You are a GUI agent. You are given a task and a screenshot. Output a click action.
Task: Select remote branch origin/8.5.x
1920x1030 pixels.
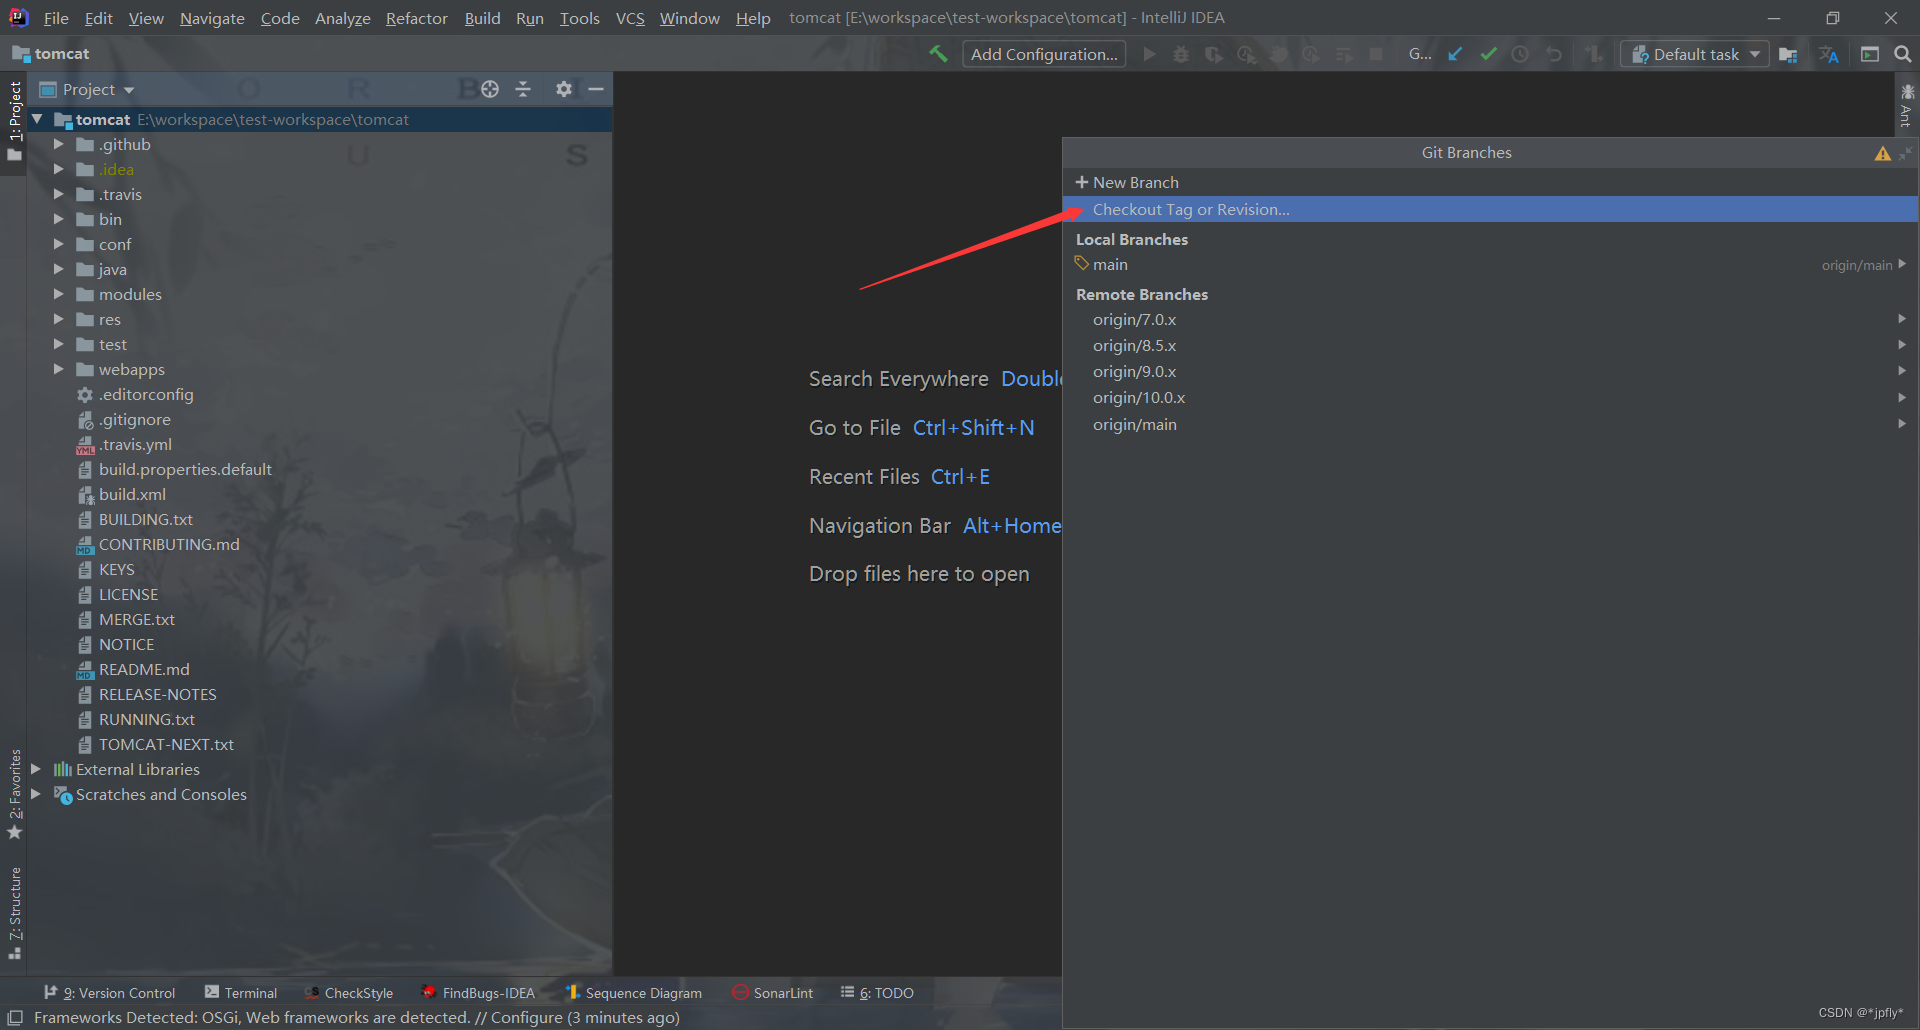1490,345
